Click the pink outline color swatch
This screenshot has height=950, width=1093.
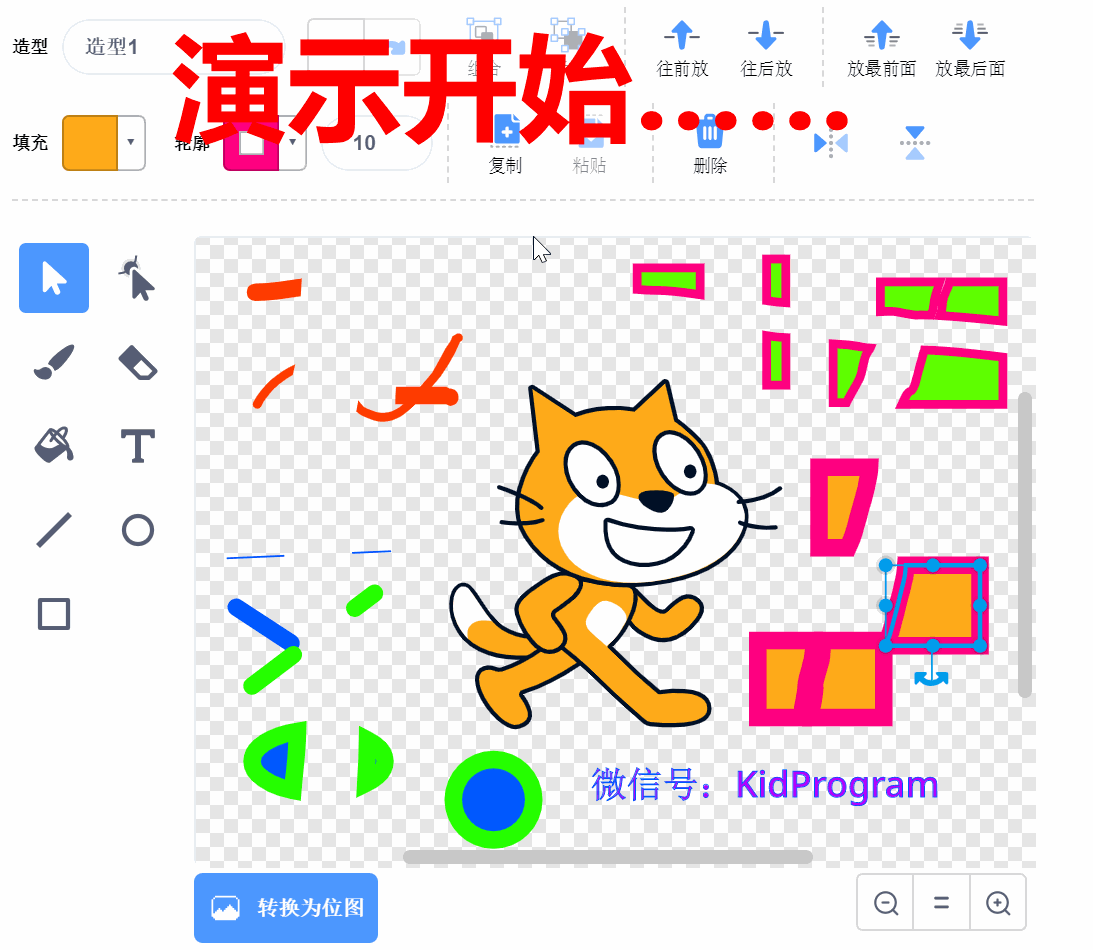pos(251,142)
